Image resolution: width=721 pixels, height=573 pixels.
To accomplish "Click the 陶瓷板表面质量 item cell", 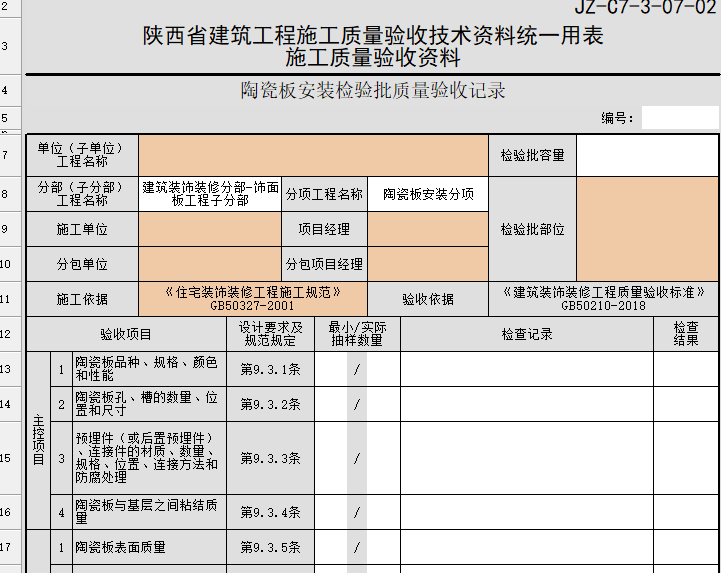I will click(x=150, y=548).
